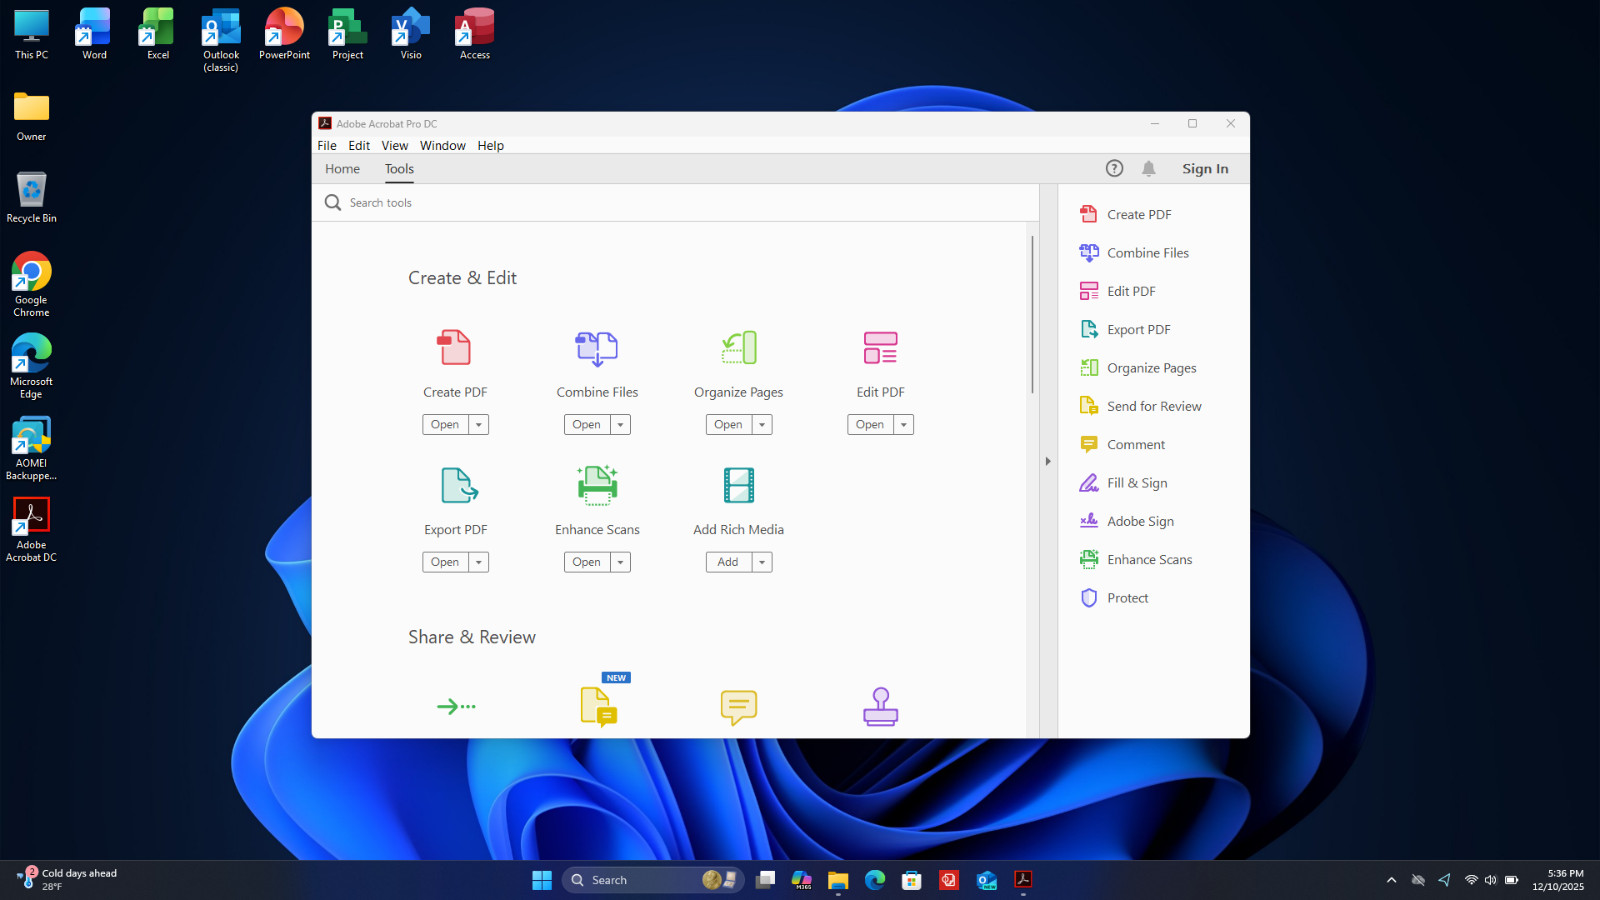This screenshot has width=1600, height=900.
Task: Switch to the Home tab
Action: click(342, 169)
